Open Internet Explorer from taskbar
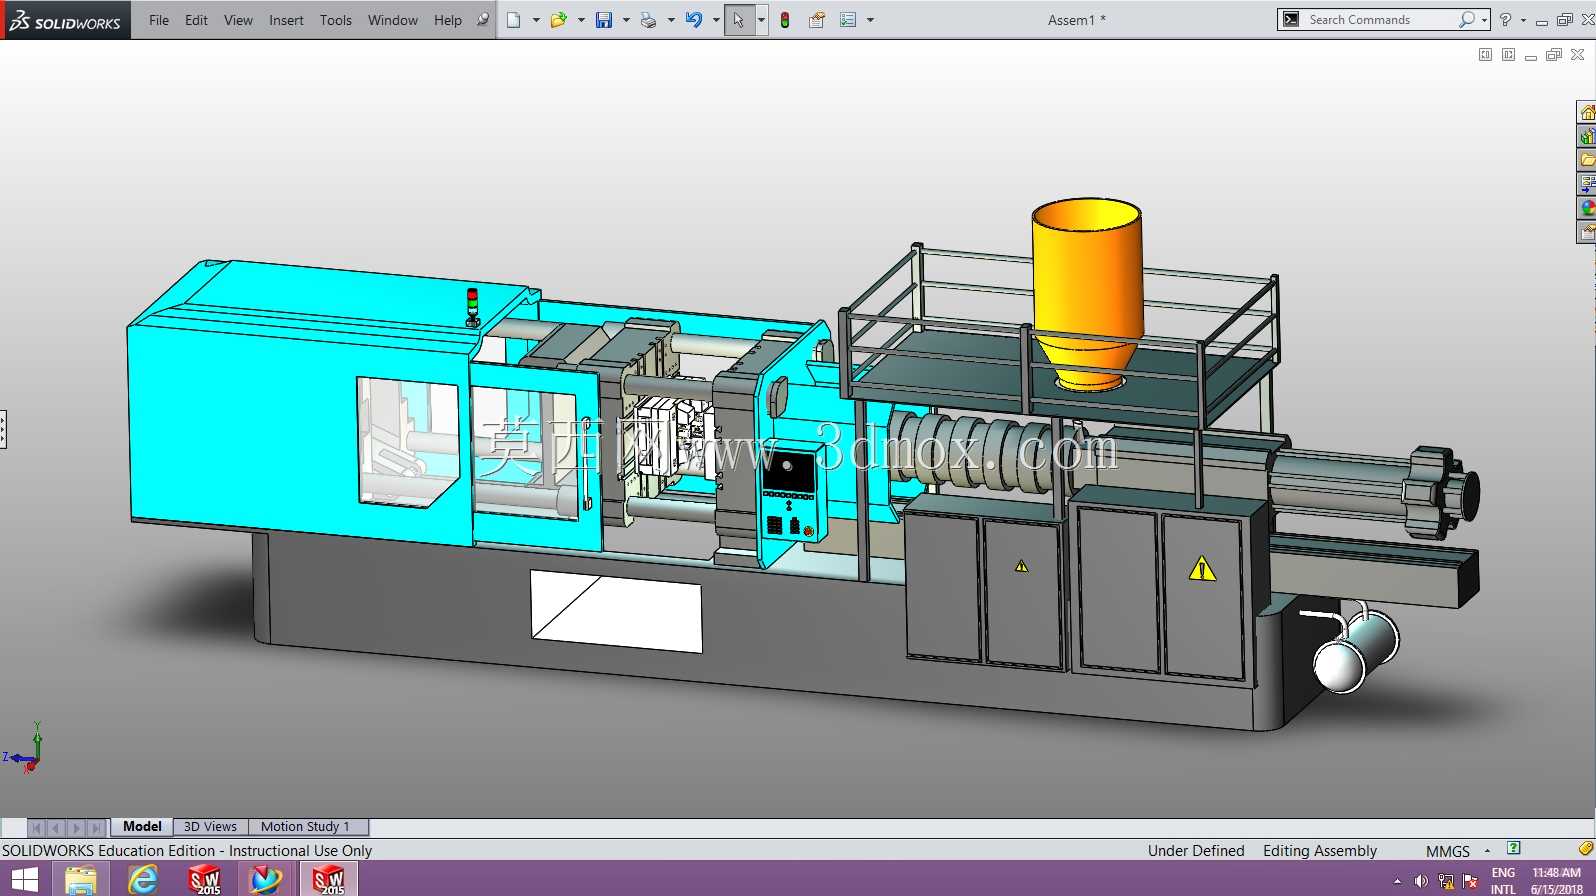 pos(143,880)
